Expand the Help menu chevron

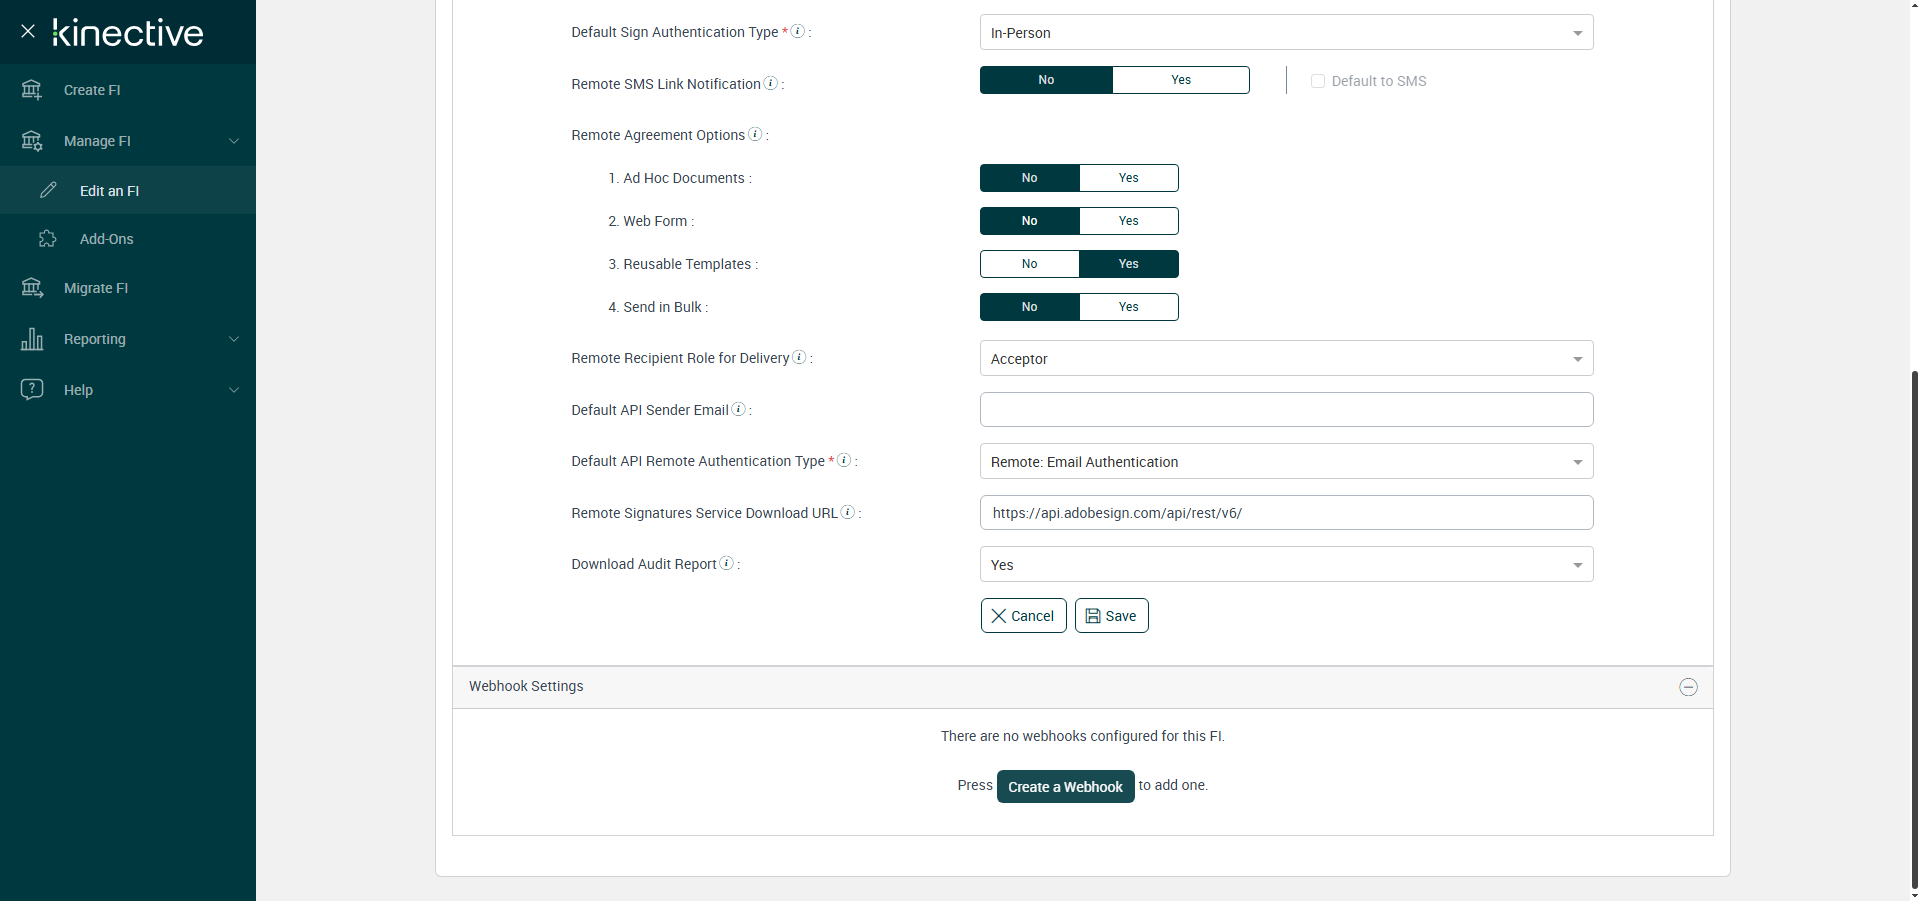coord(234,390)
